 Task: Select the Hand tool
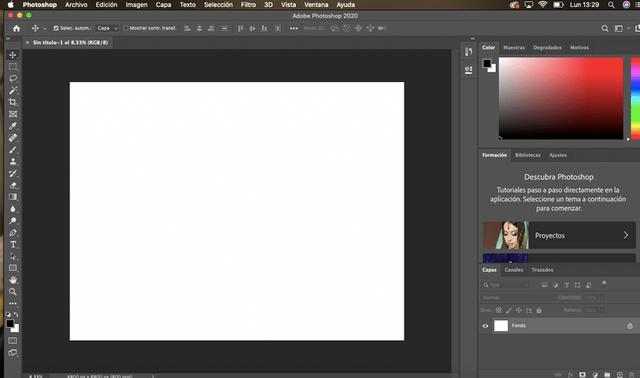13,280
